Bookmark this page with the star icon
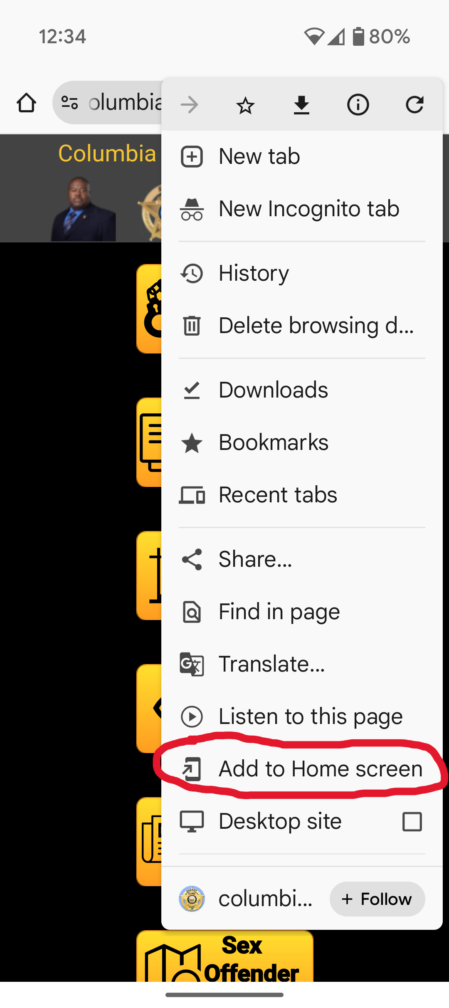 click(245, 105)
